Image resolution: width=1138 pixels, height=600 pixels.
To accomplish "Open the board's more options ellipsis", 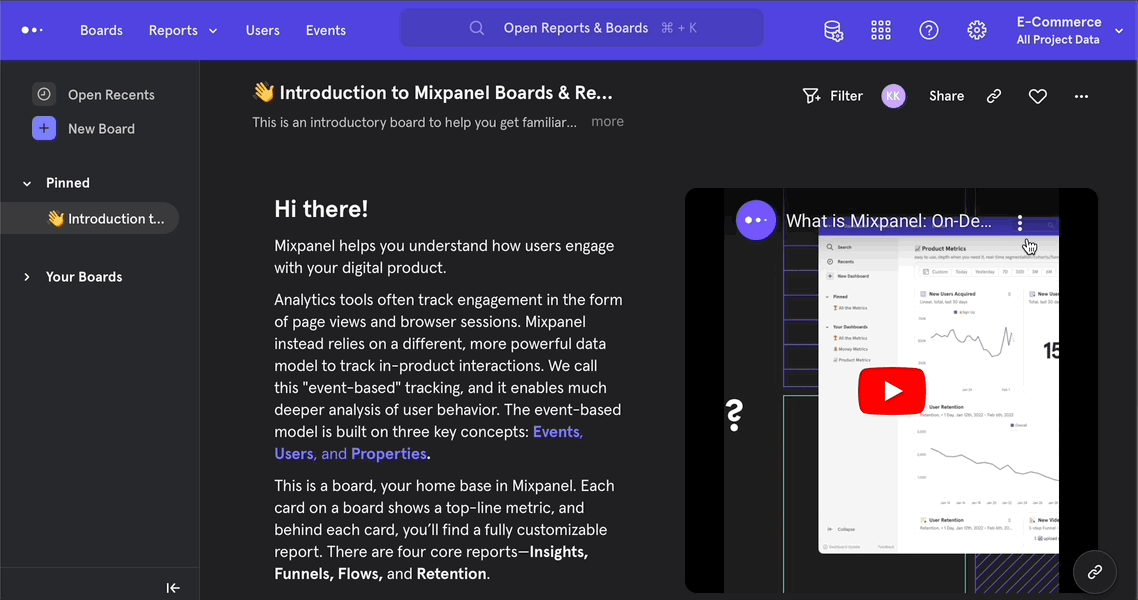I will 1081,96.
